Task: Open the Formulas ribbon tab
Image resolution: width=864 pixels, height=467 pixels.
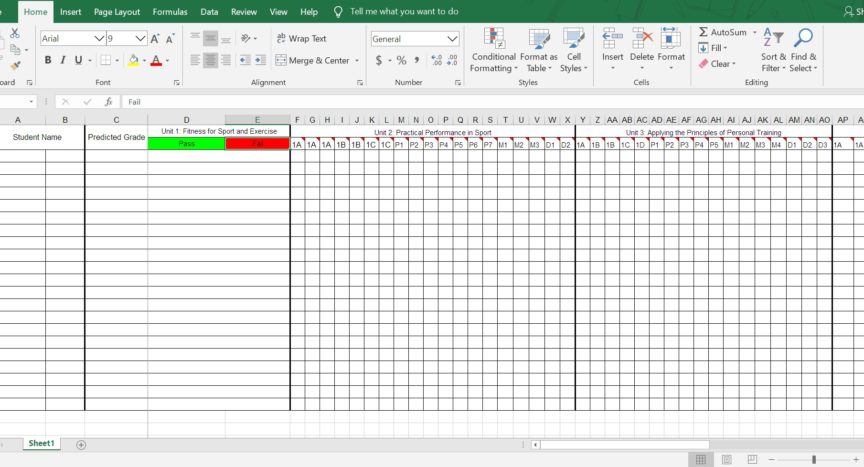Action: point(170,12)
